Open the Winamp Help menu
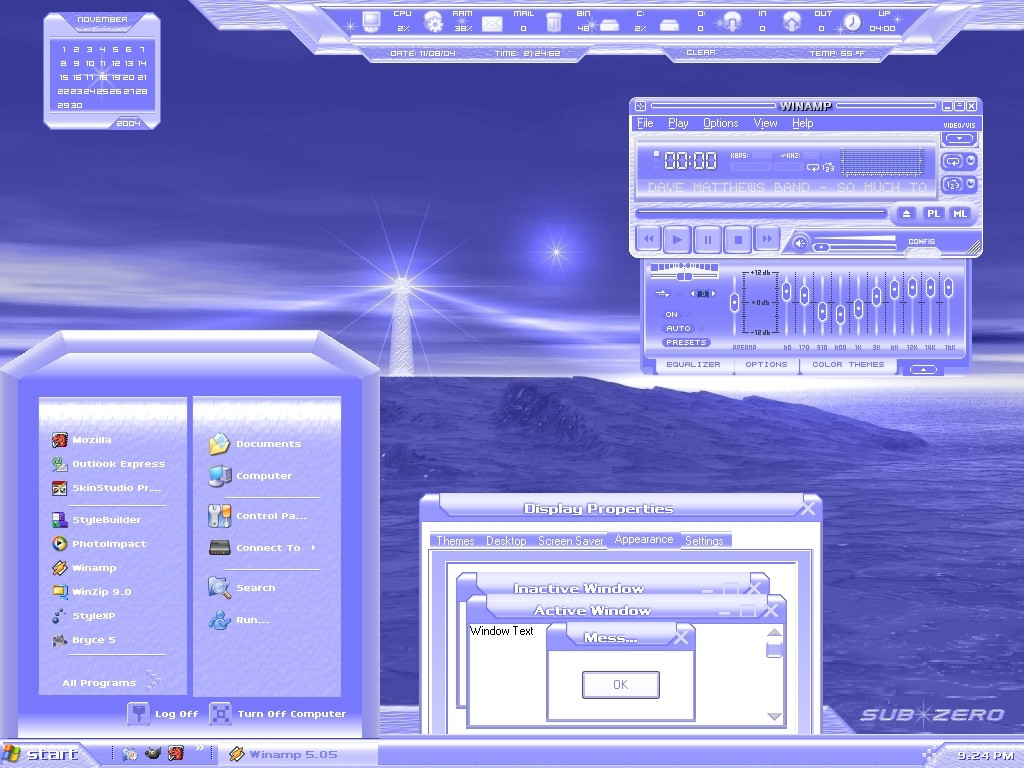Image resolution: width=1024 pixels, height=768 pixels. (803, 123)
